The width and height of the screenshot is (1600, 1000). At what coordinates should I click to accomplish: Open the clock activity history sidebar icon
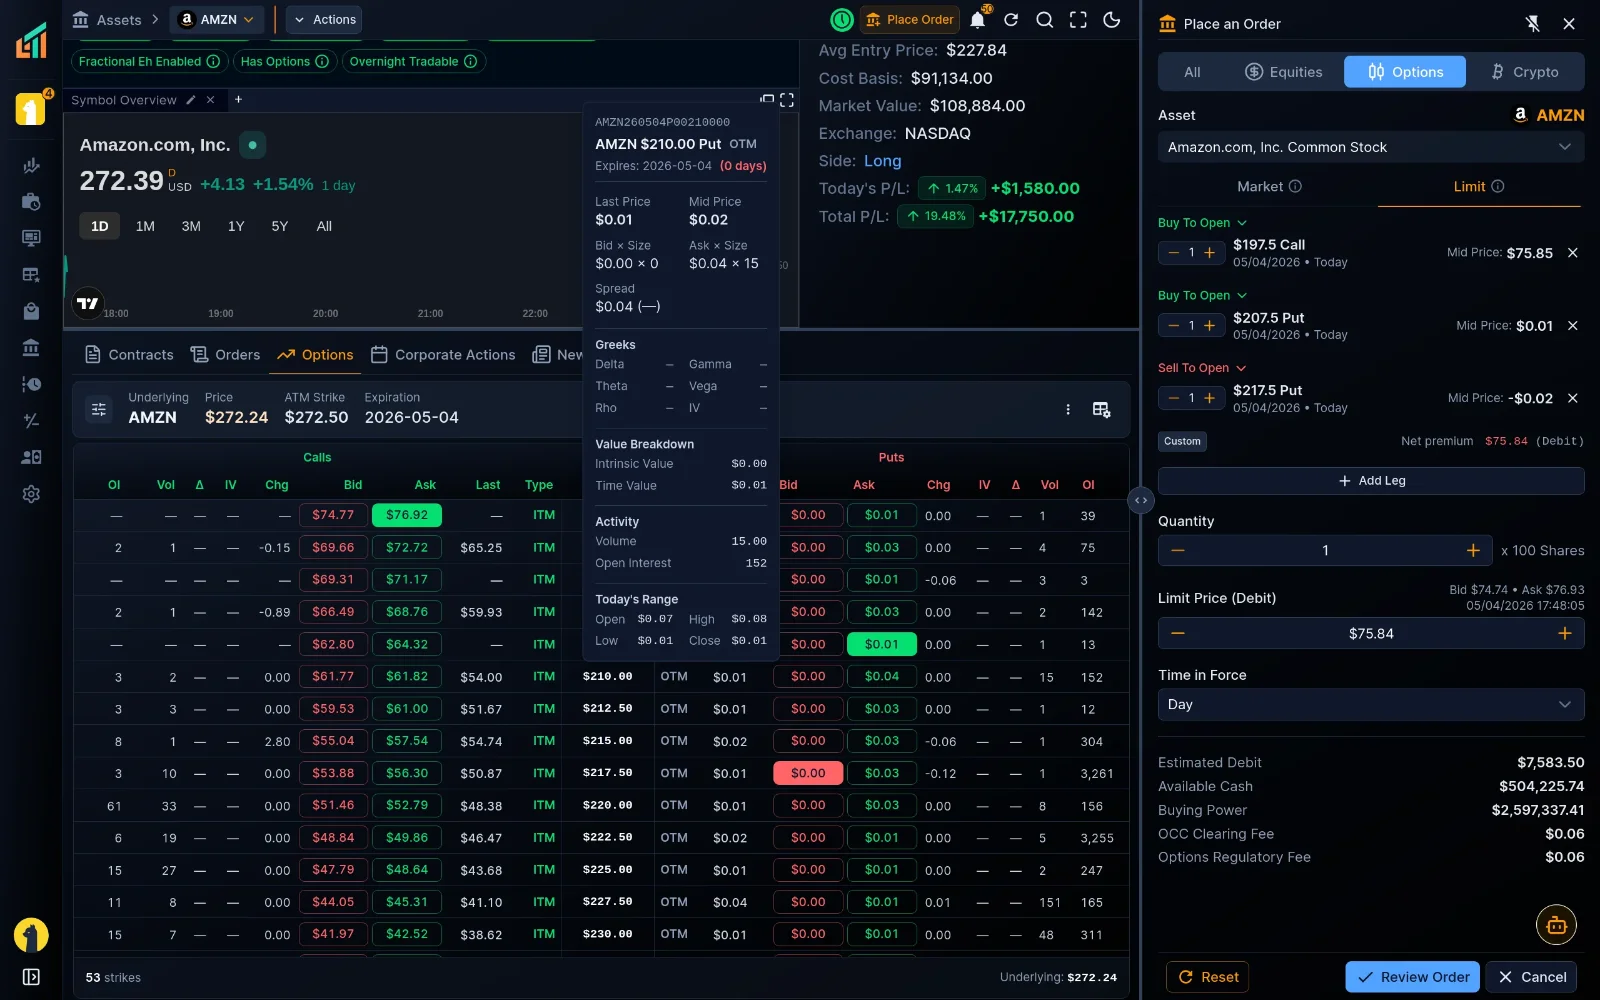[31, 384]
